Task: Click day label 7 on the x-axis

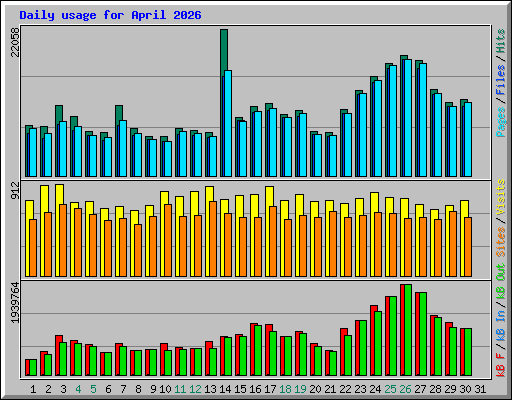Action: (x=123, y=389)
